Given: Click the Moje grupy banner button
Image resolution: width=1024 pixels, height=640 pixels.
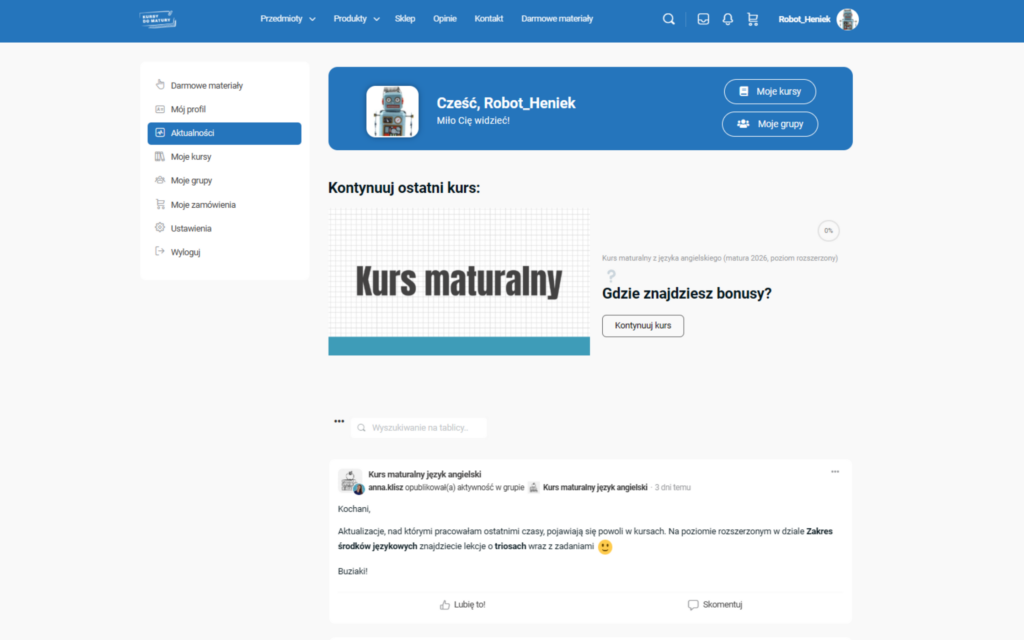Looking at the screenshot, I should pyautogui.click(x=769, y=124).
